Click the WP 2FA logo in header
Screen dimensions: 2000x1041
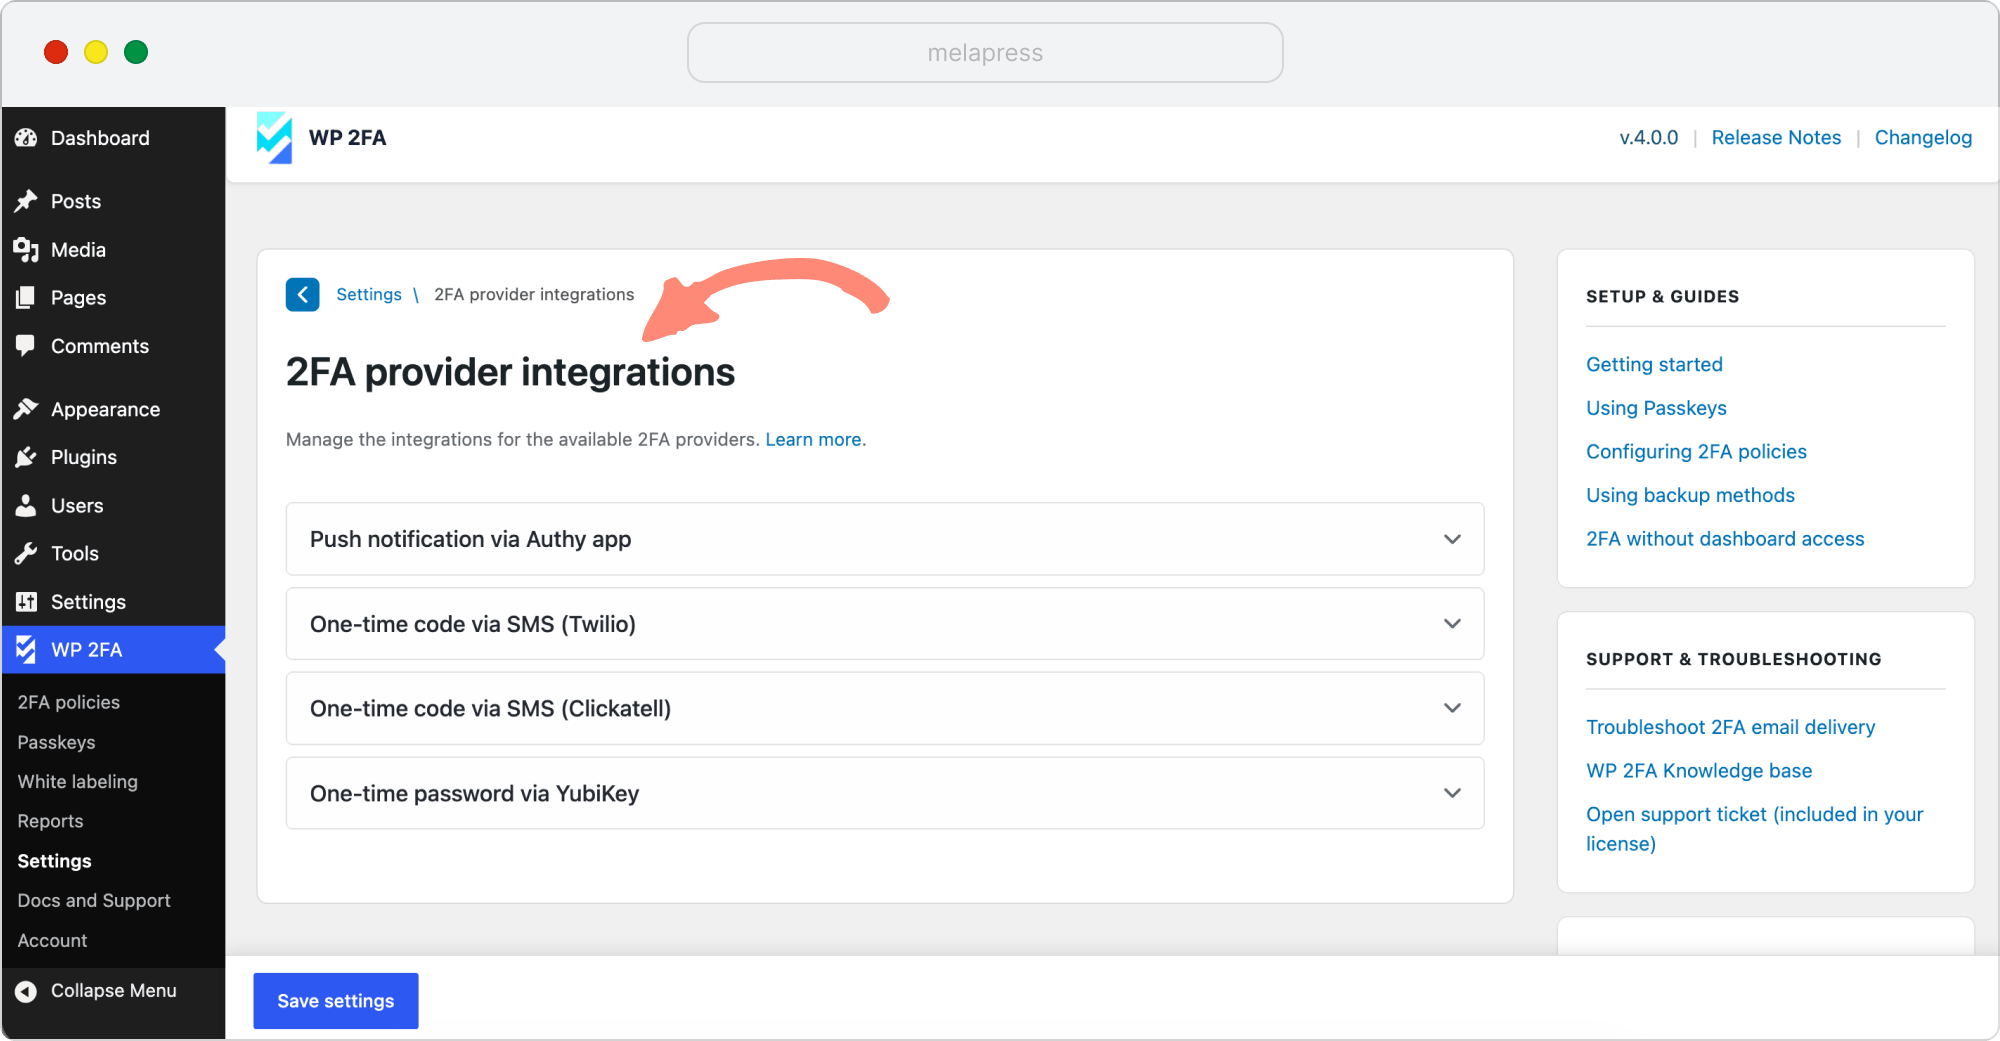[x=274, y=138]
